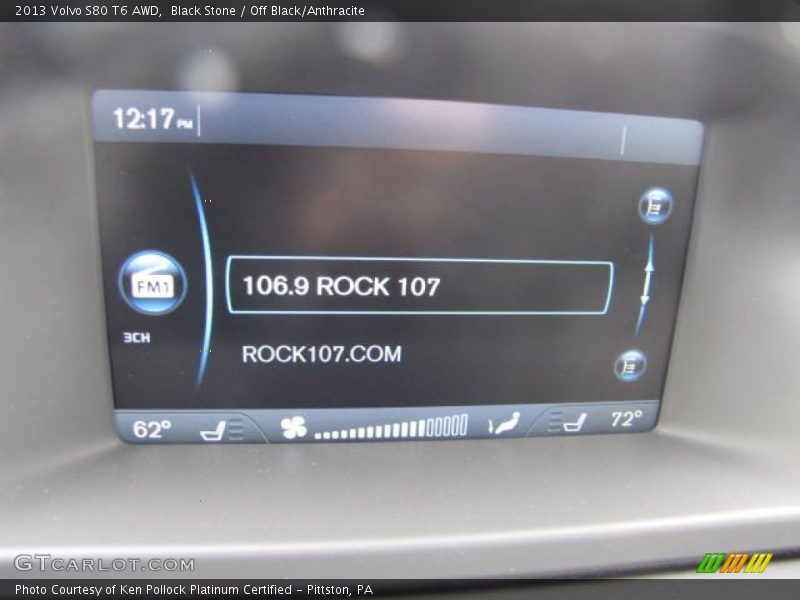The image size is (800, 600).
Task: Tap the passenger seat heating icon
Action: click(x=568, y=422)
